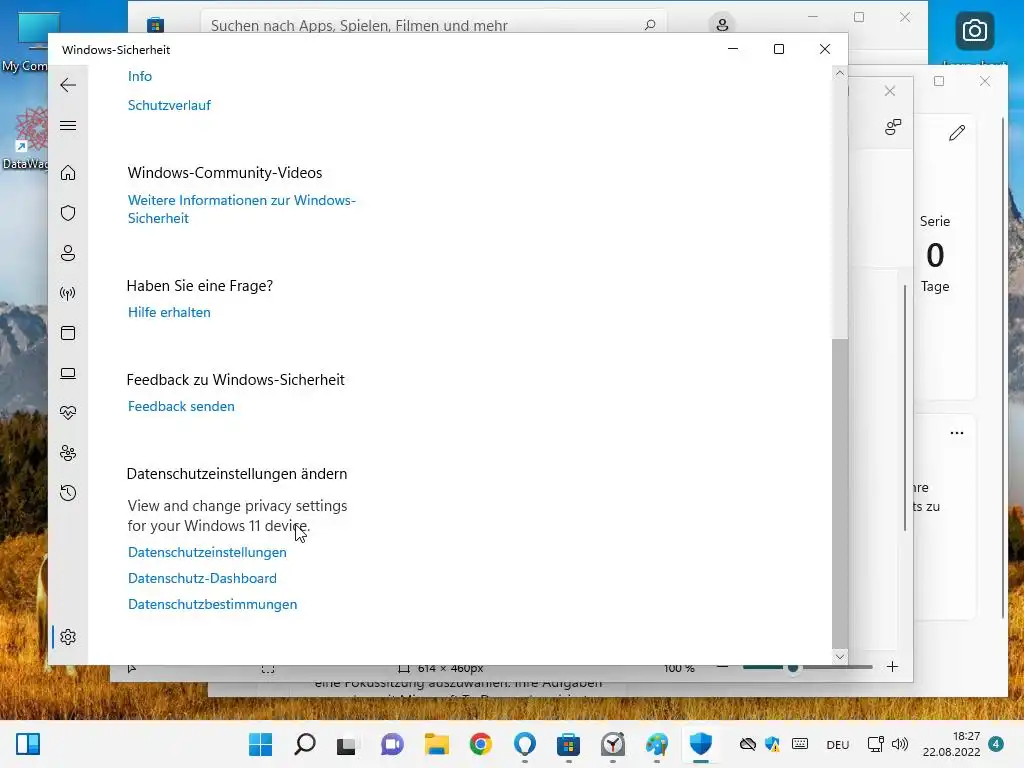Open Firewall & network protection antenna icon
Screen dimensions: 1024x768
point(68,293)
